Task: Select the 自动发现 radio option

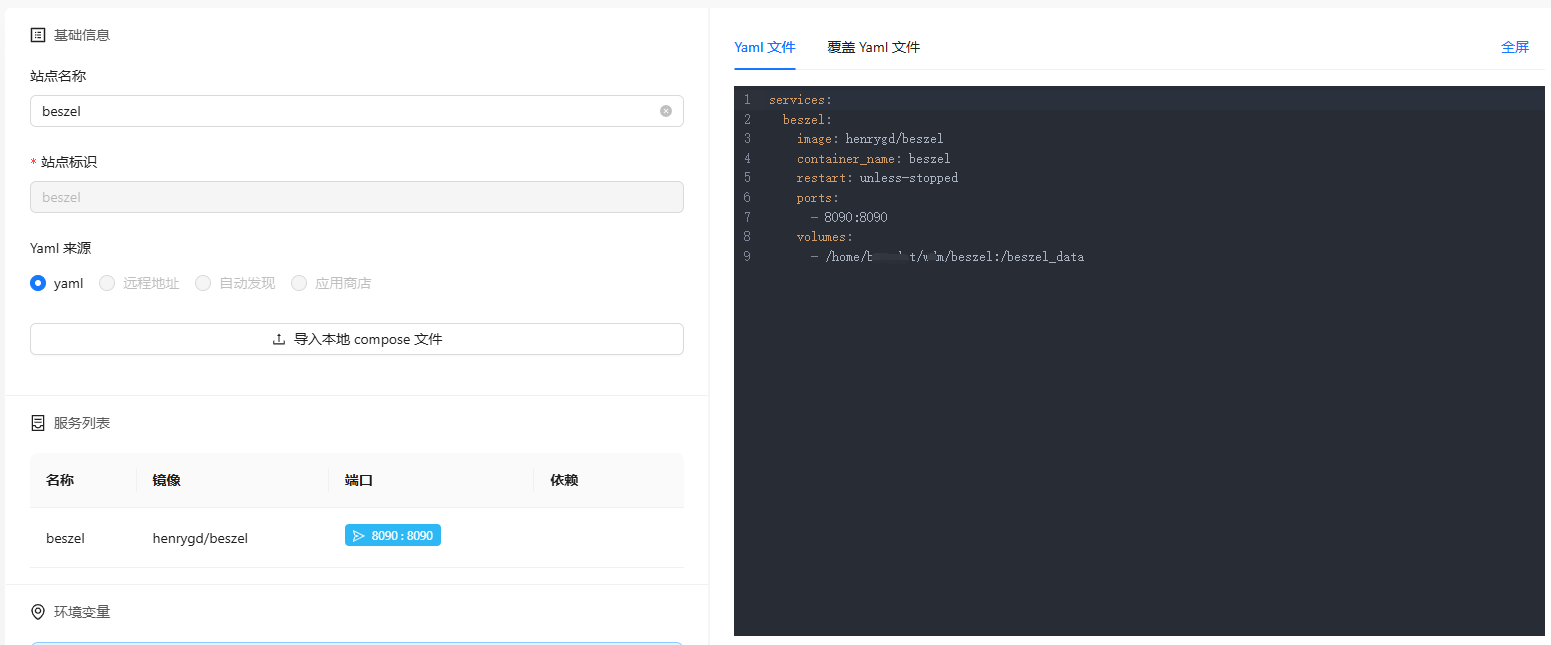Action: pyautogui.click(x=203, y=283)
